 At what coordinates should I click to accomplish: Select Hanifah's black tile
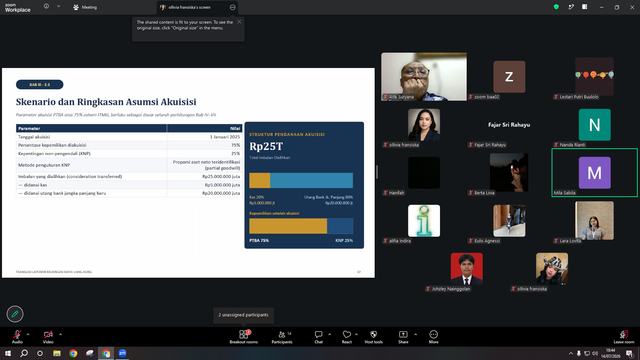[424, 173]
